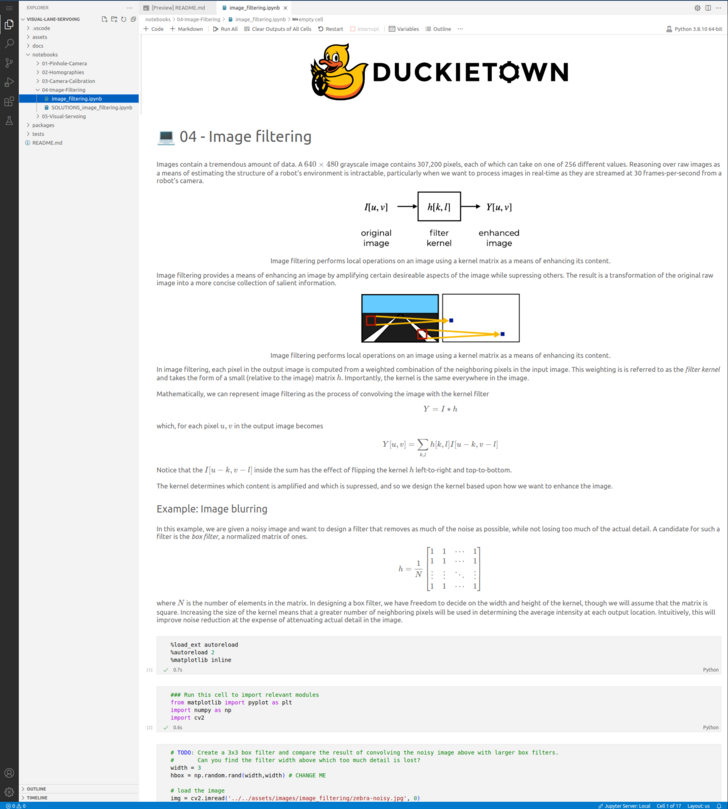
Task: Restart the notebook kernel
Action: tap(331, 29)
